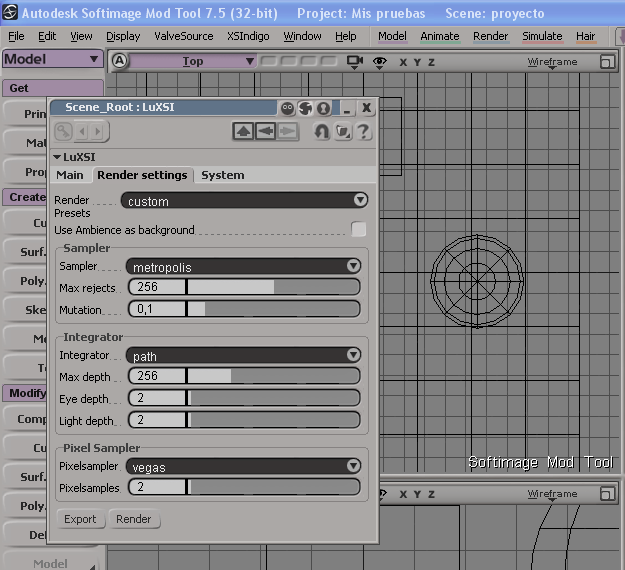Toggle the X axis in the lower viewport
Viewport: 625px width, 570px height.
403,494
